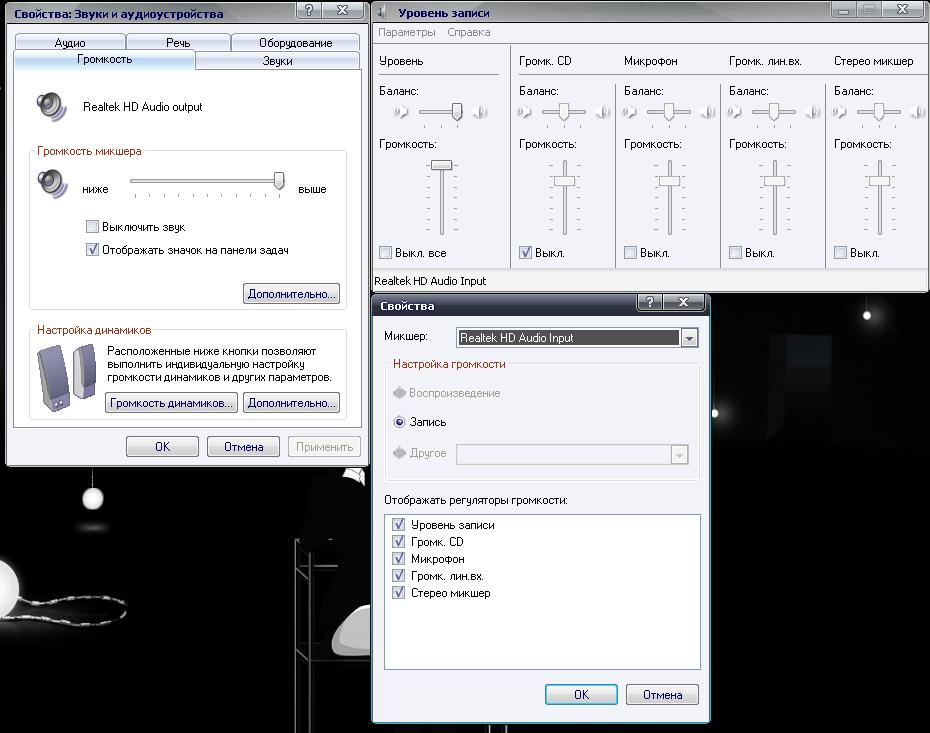The image size is (930, 733).
Task: Uncheck Выкл. under Громк. CD
Action: 526,253
